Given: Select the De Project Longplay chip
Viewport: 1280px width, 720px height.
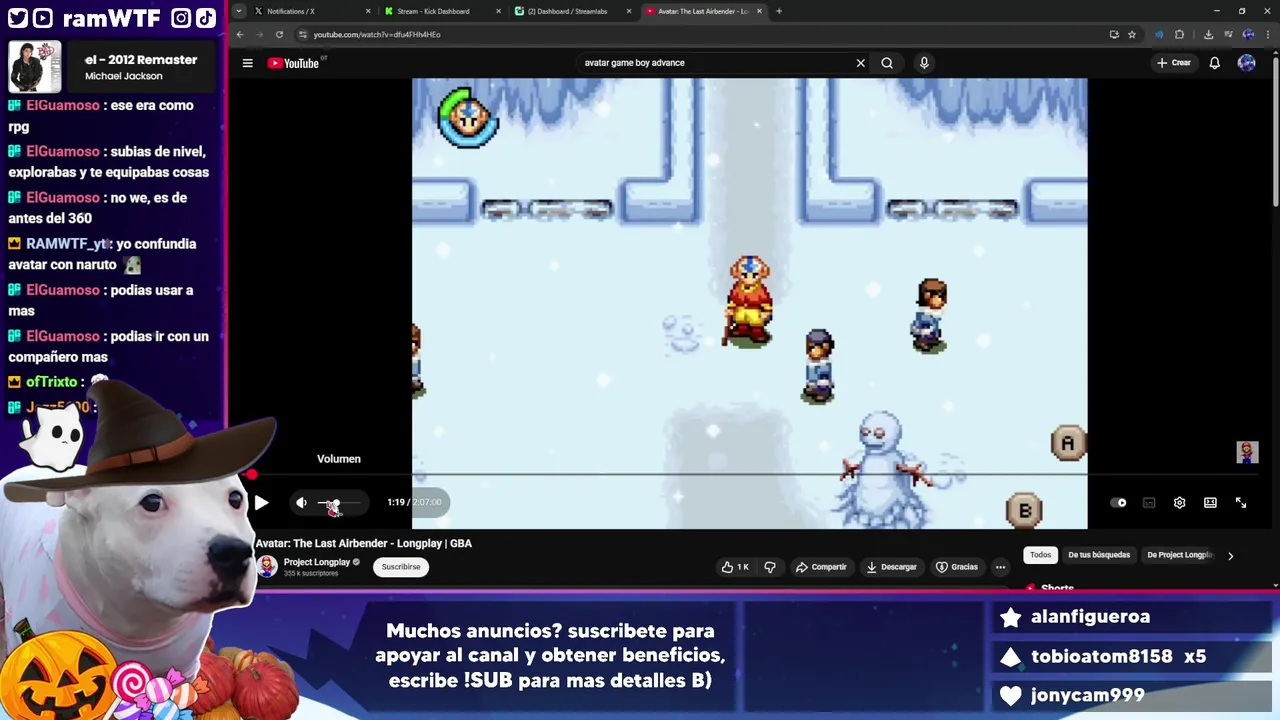Looking at the screenshot, I should (1178, 555).
